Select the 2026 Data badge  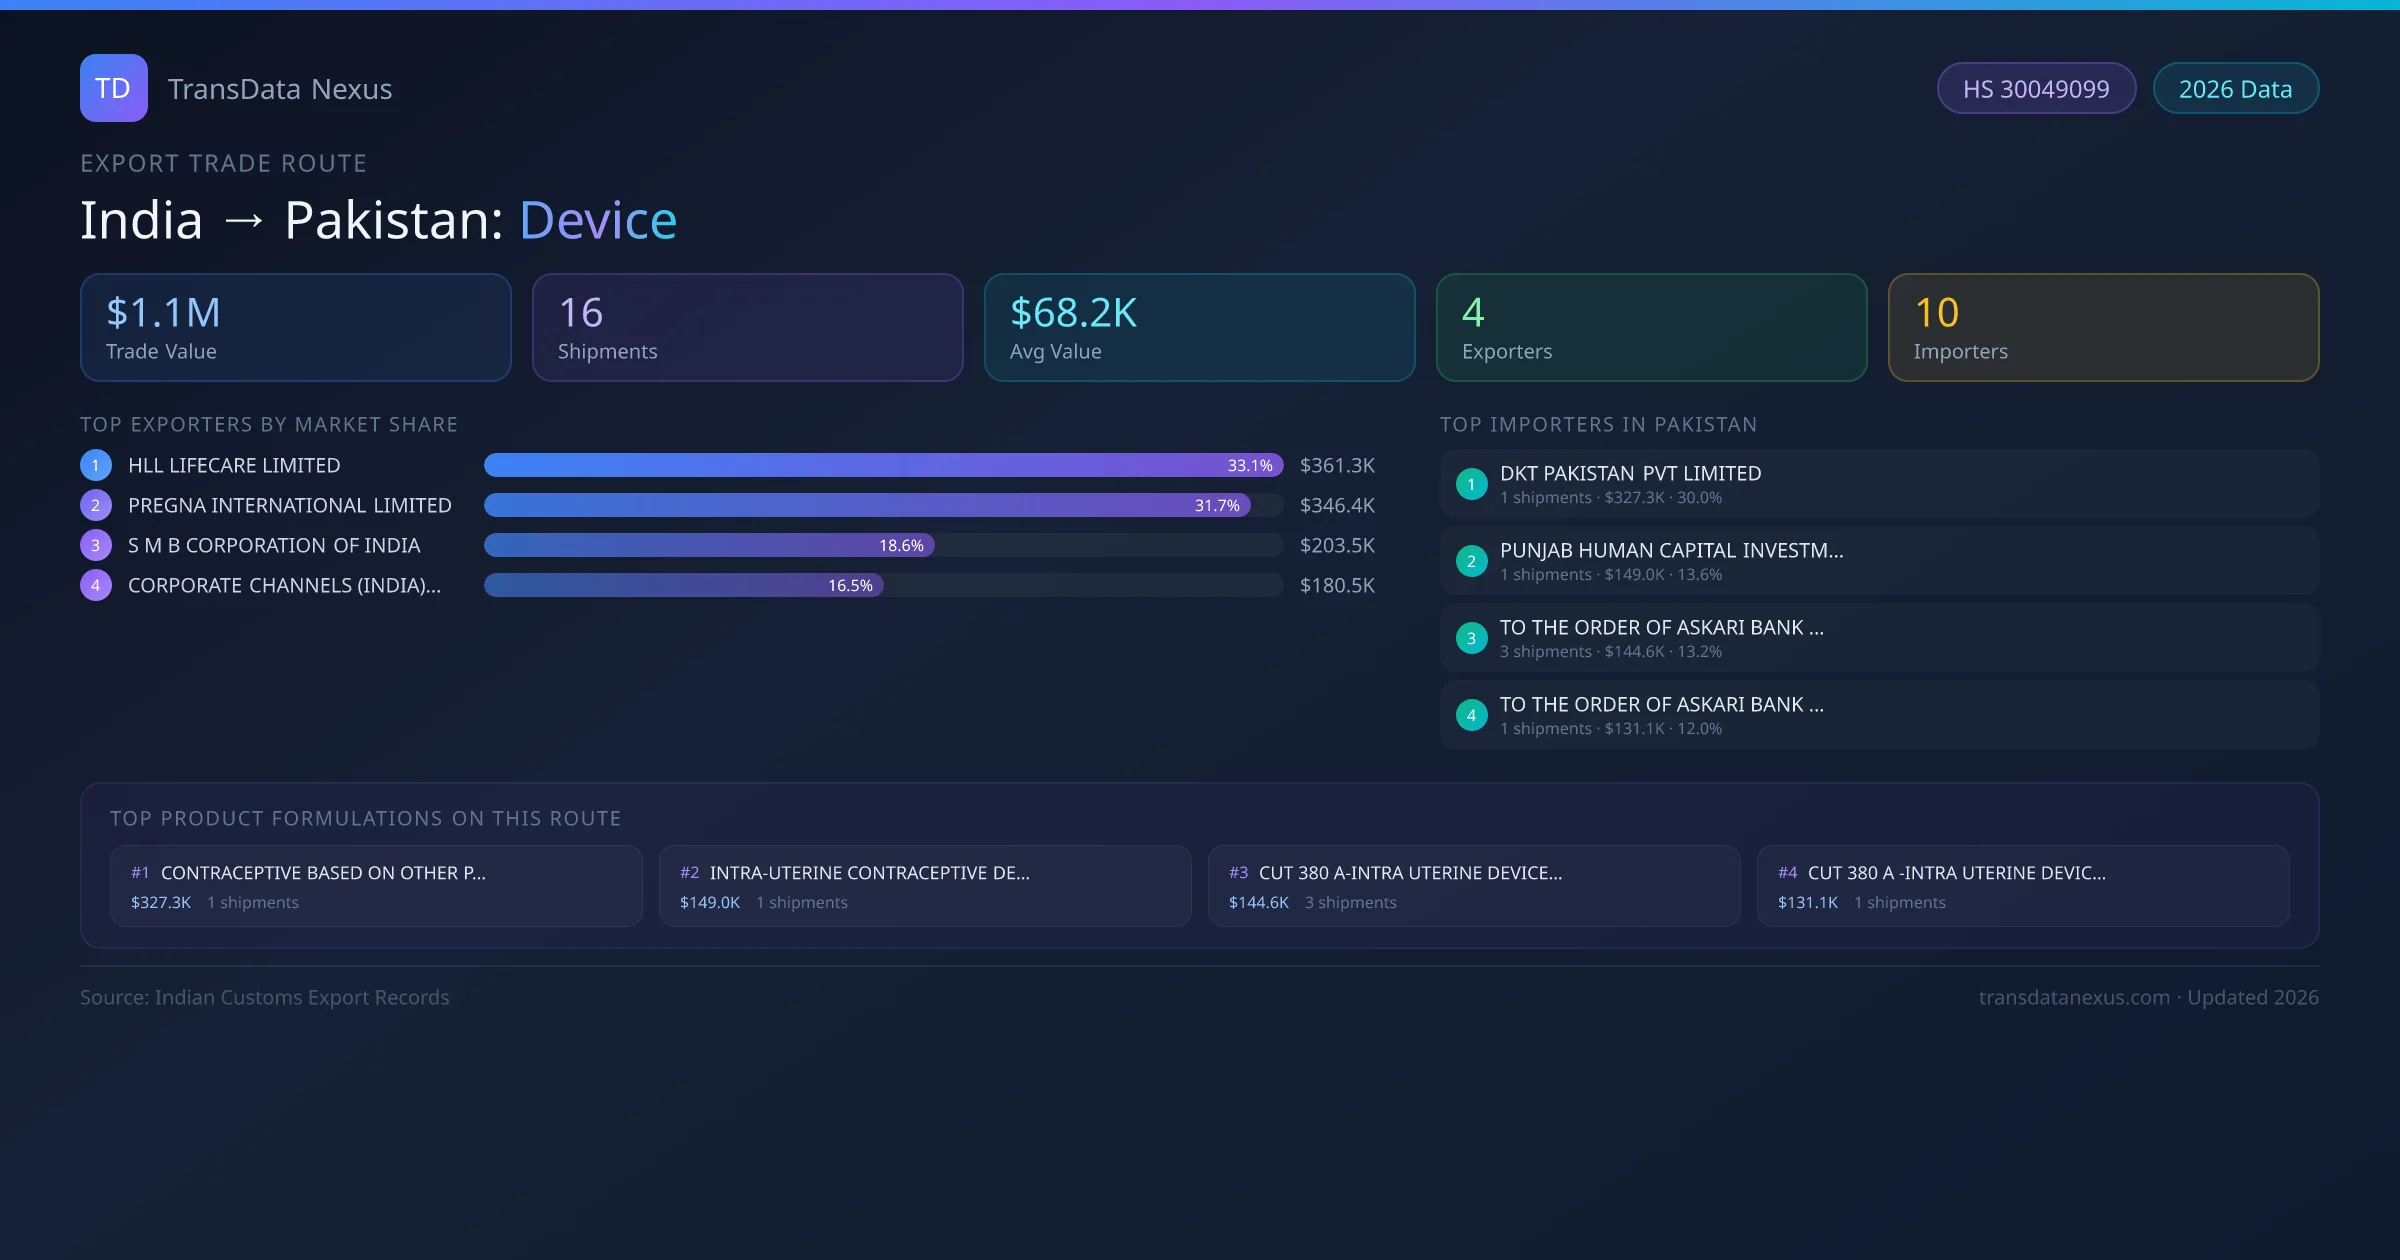2235,89
